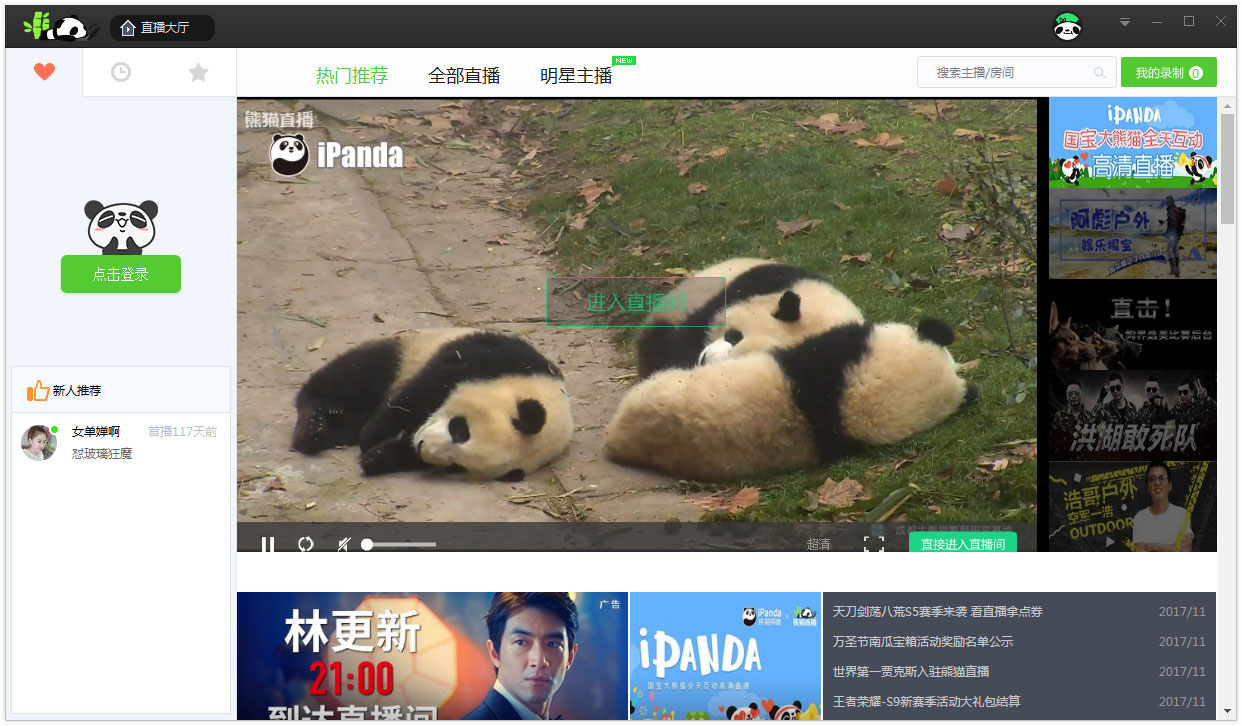The width and height of the screenshot is (1242, 726).
Task: Open the 超清 video quality selector
Action: tap(819, 544)
